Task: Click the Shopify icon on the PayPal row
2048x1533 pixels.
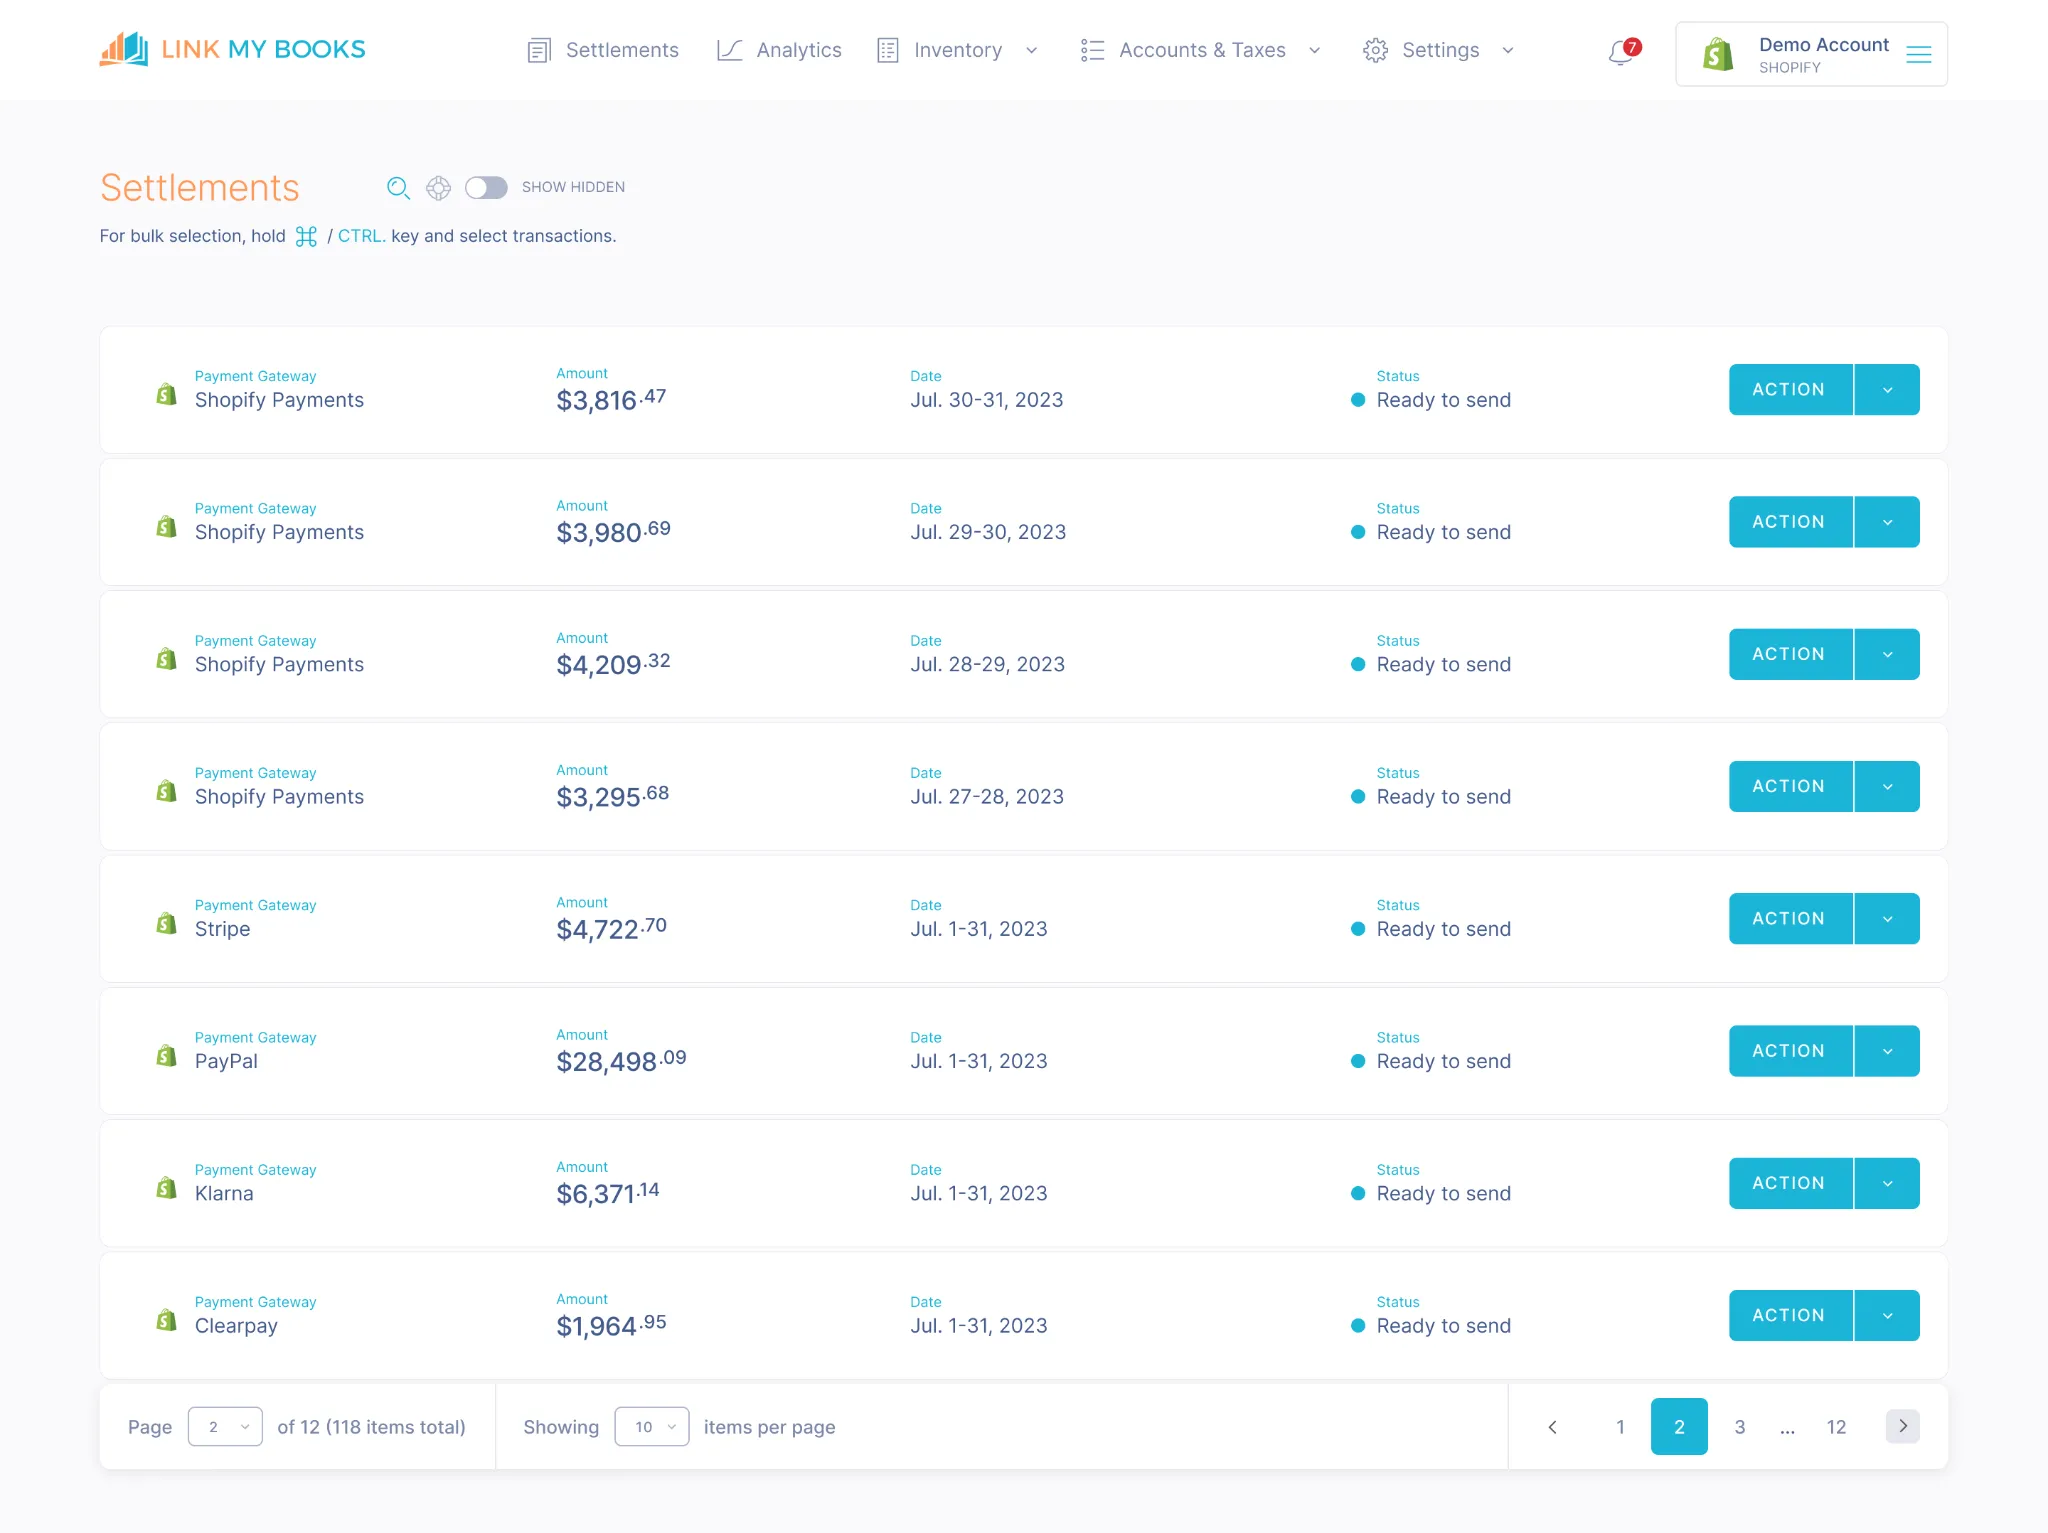Action: tap(166, 1056)
